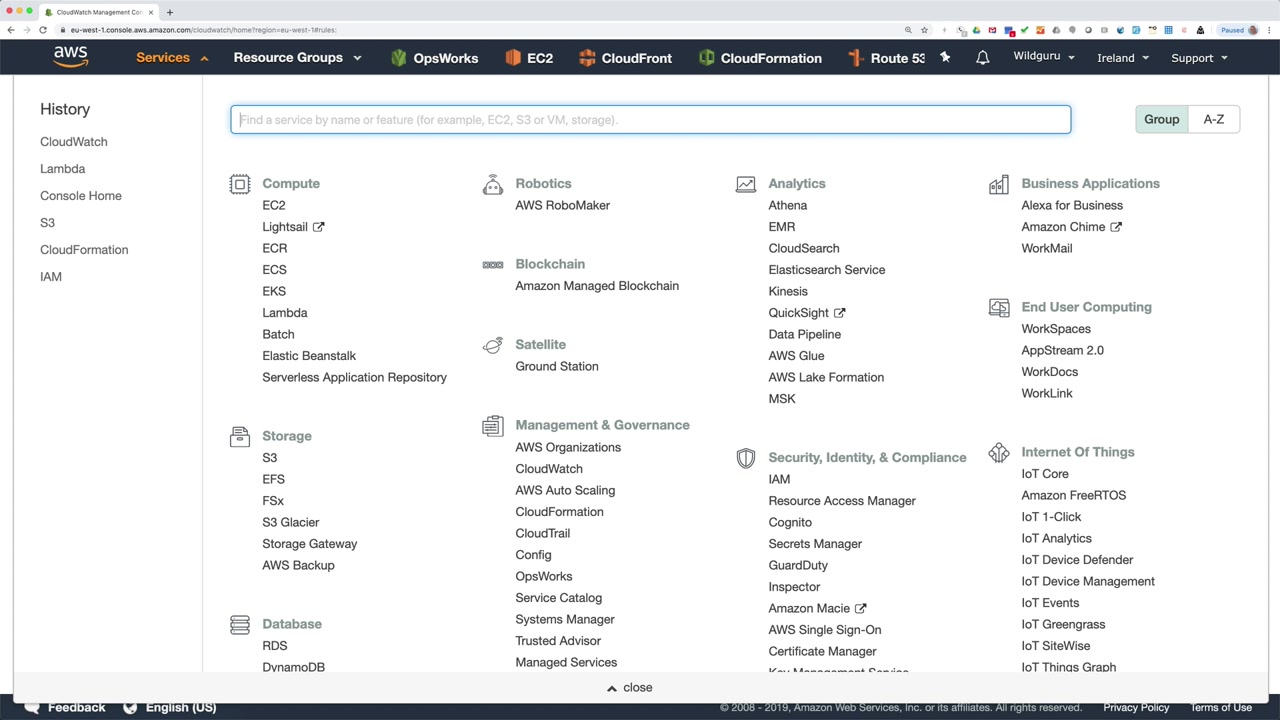Screen dimensions: 1280x720
Task: Switch service list to Group view
Action: tap(1161, 119)
